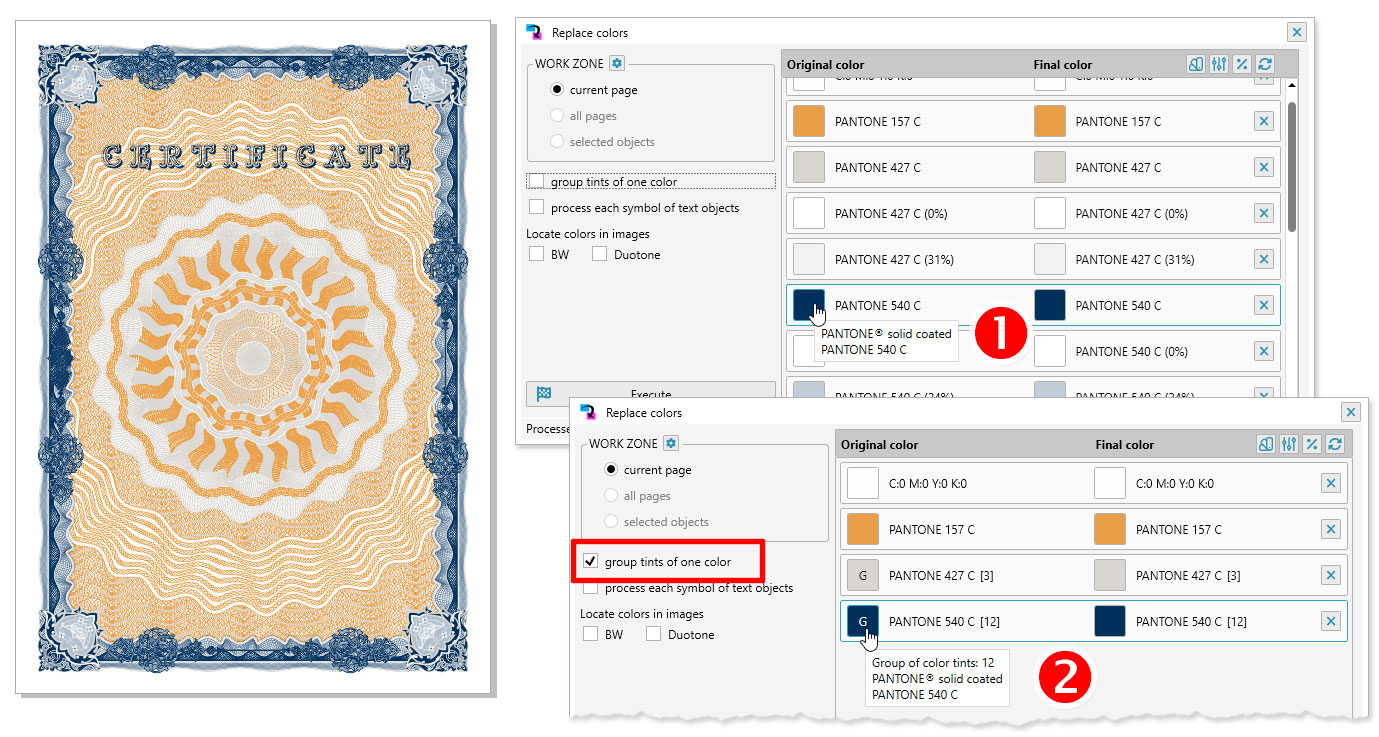
Task: Remove C:0 M:0 Y:0 K:0 row, lower window
Action: (1330, 483)
